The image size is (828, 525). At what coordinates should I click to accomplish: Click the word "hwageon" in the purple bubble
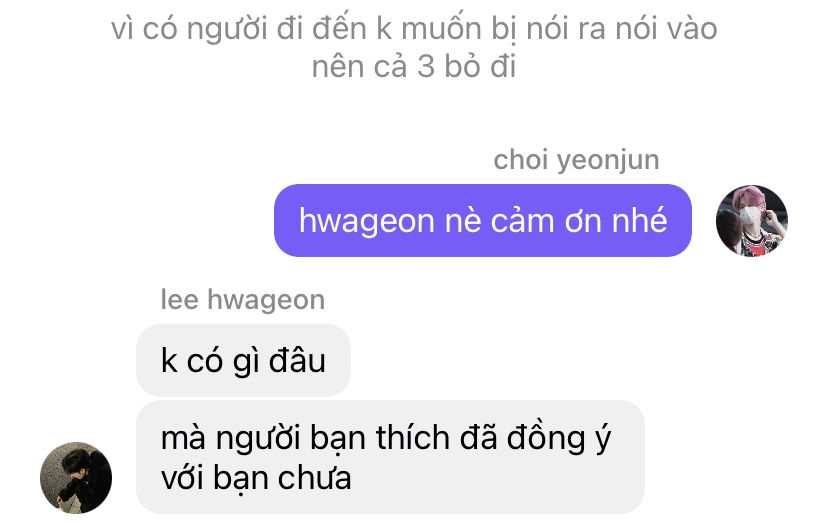(367, 221)
